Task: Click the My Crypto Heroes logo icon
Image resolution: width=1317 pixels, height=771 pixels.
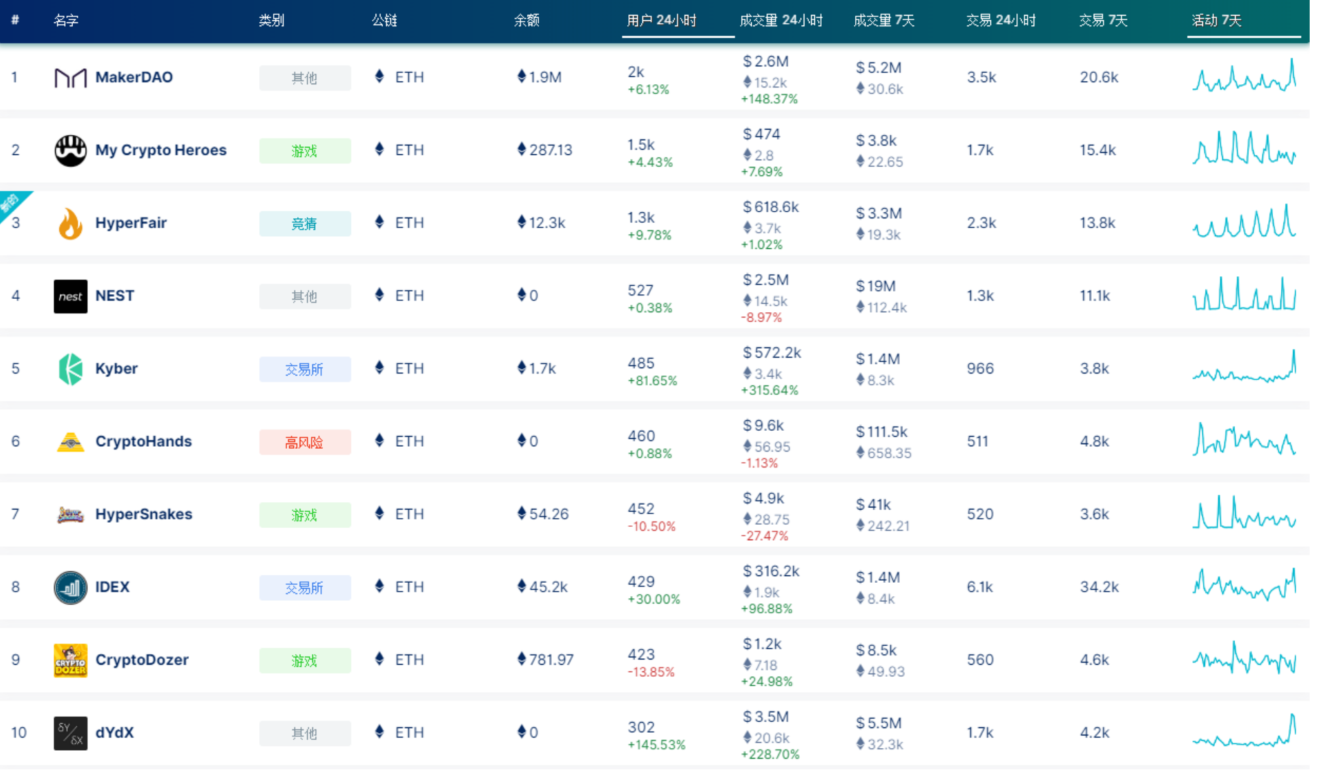Action: coord(70,151)
